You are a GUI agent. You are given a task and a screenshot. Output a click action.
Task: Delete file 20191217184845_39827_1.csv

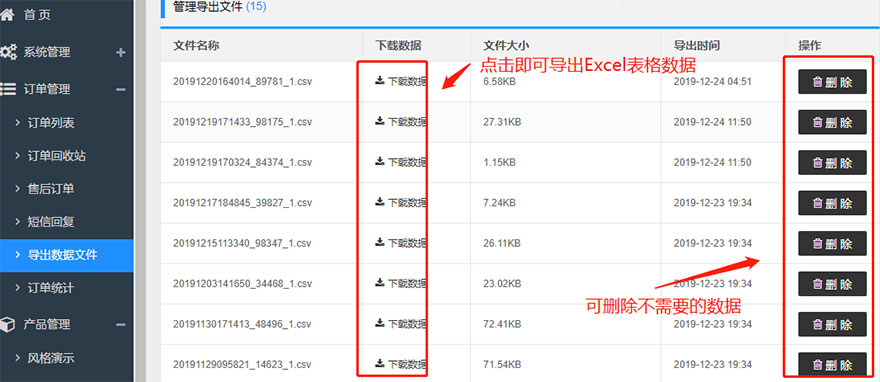[x=832, y=203]
